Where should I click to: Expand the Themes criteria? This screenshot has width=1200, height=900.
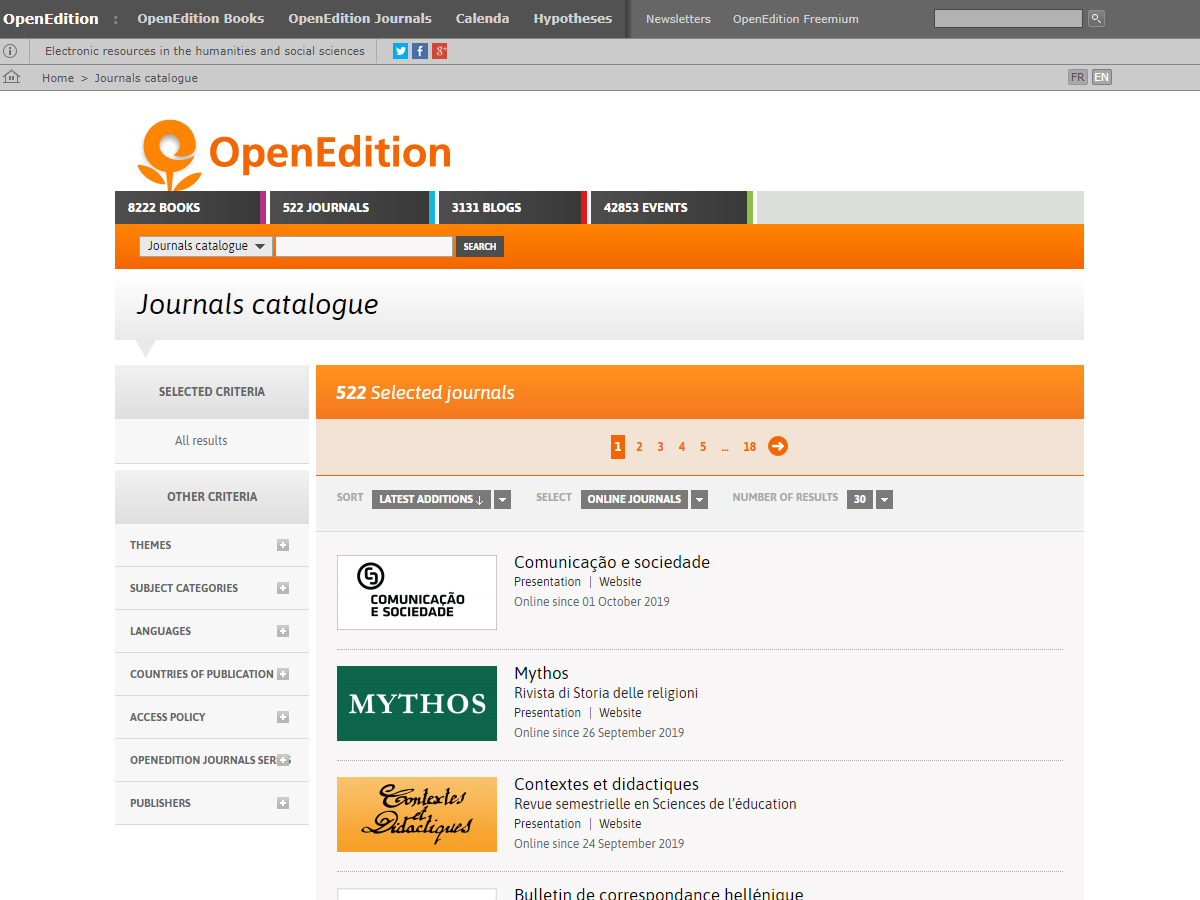[x=283, y=545]
